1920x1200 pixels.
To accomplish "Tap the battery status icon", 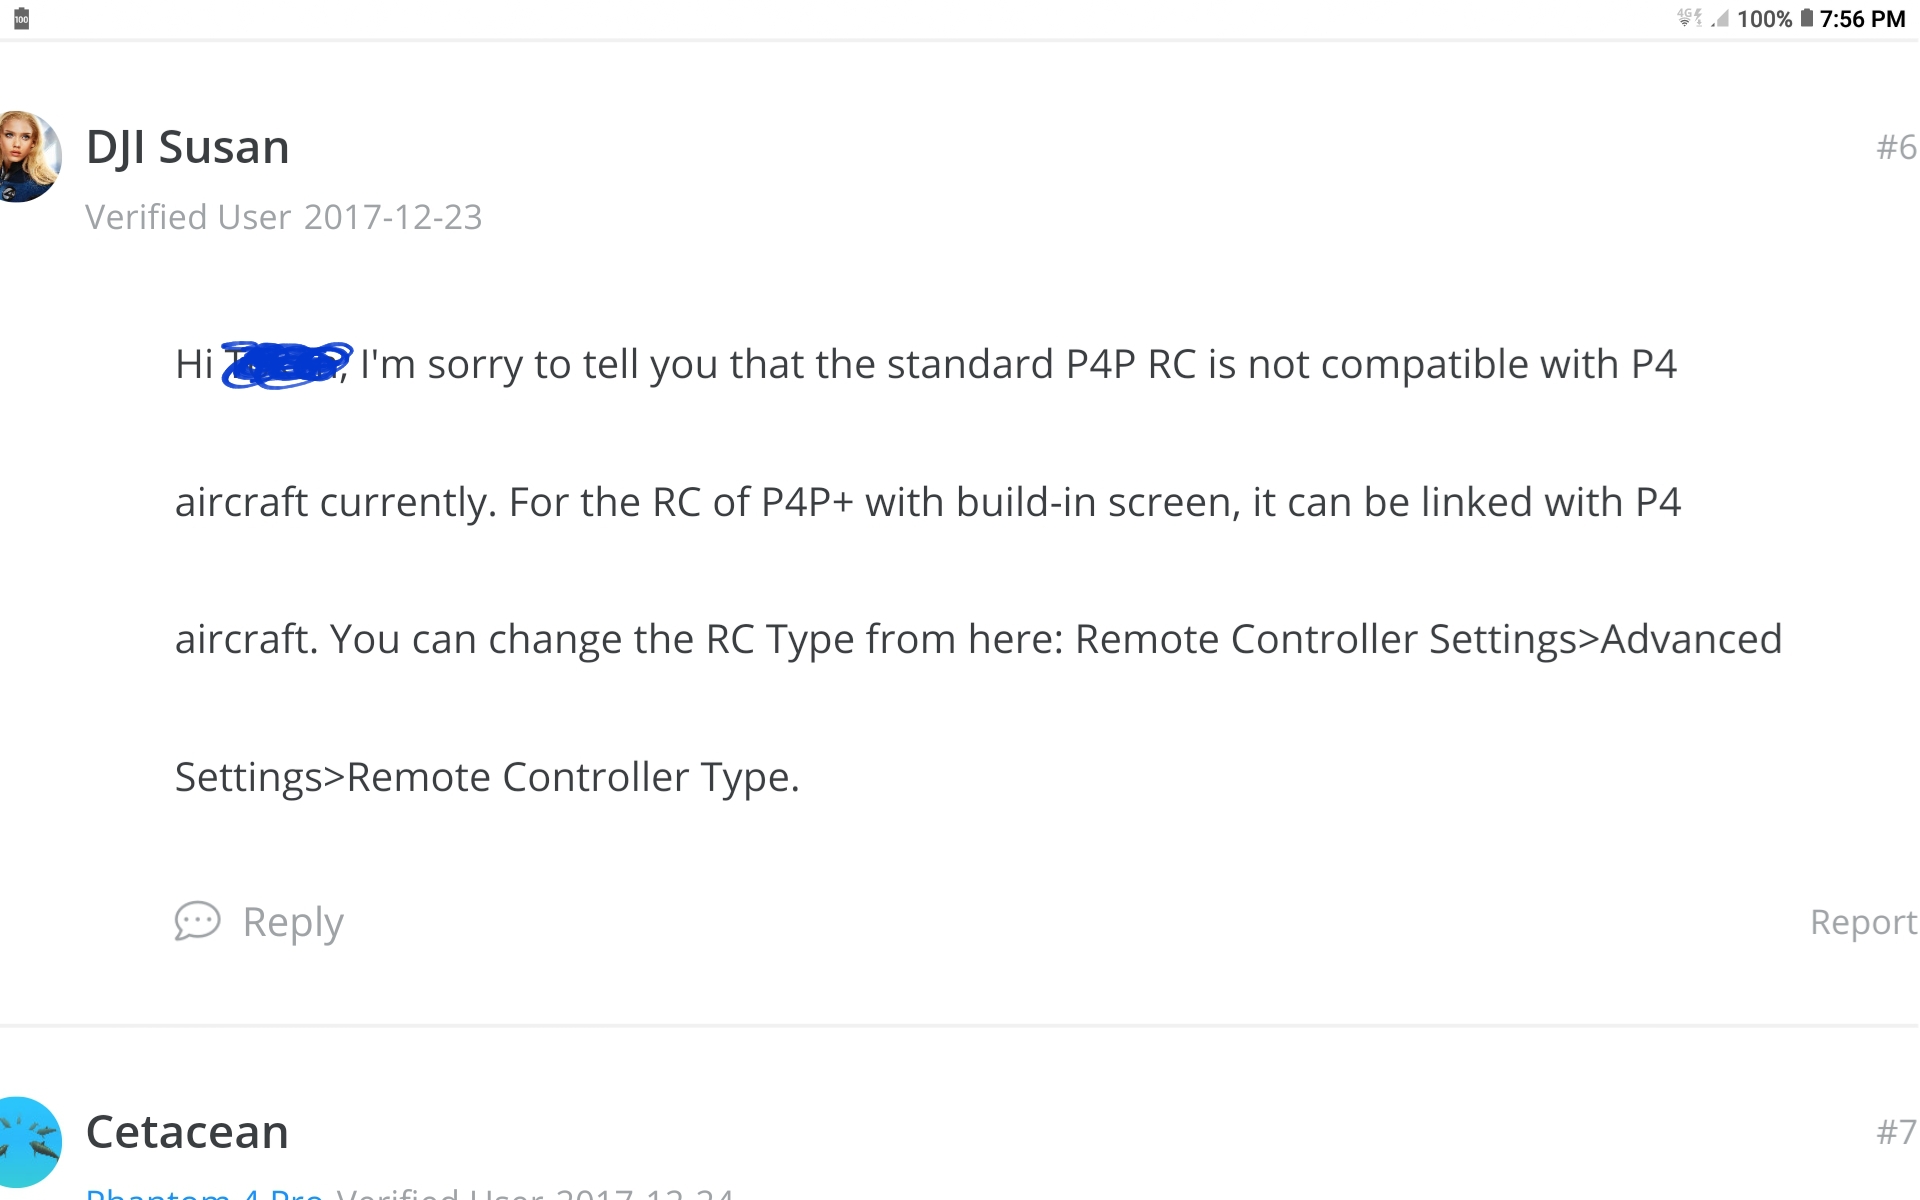I will pyautogui.click(x=1806, y=18).
